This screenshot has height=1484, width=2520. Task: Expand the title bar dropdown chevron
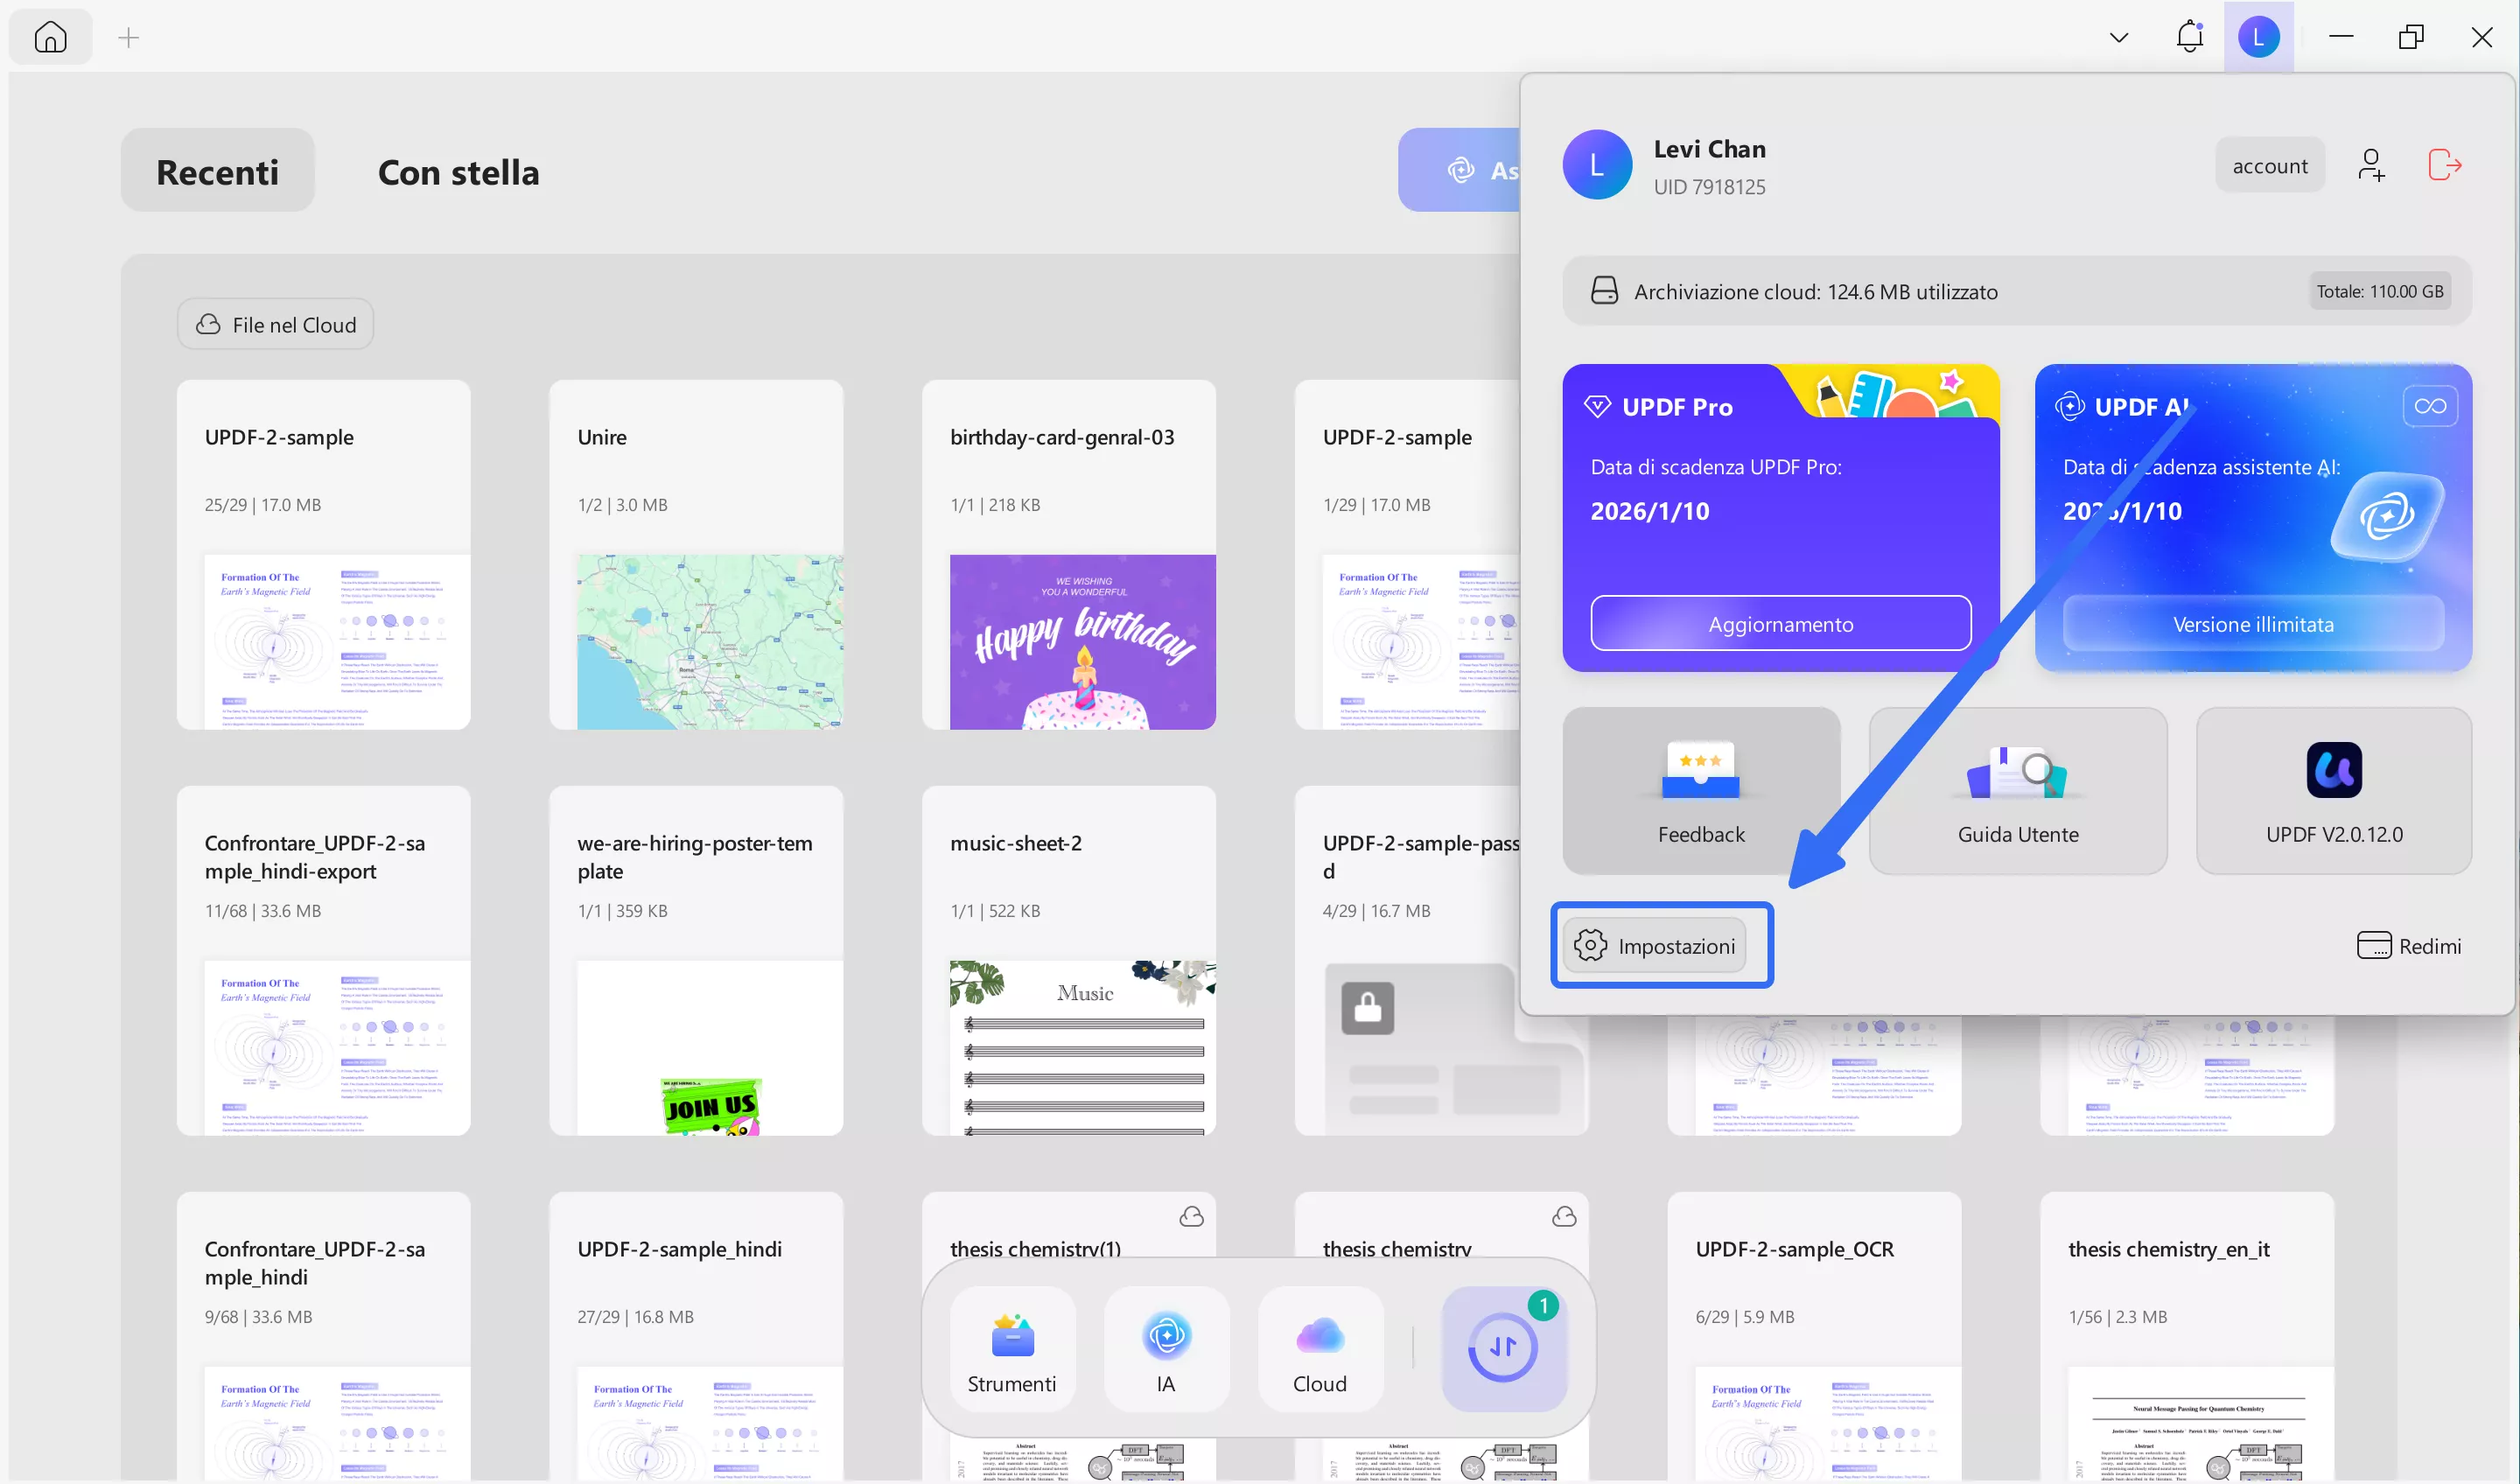pos(2118,38)
